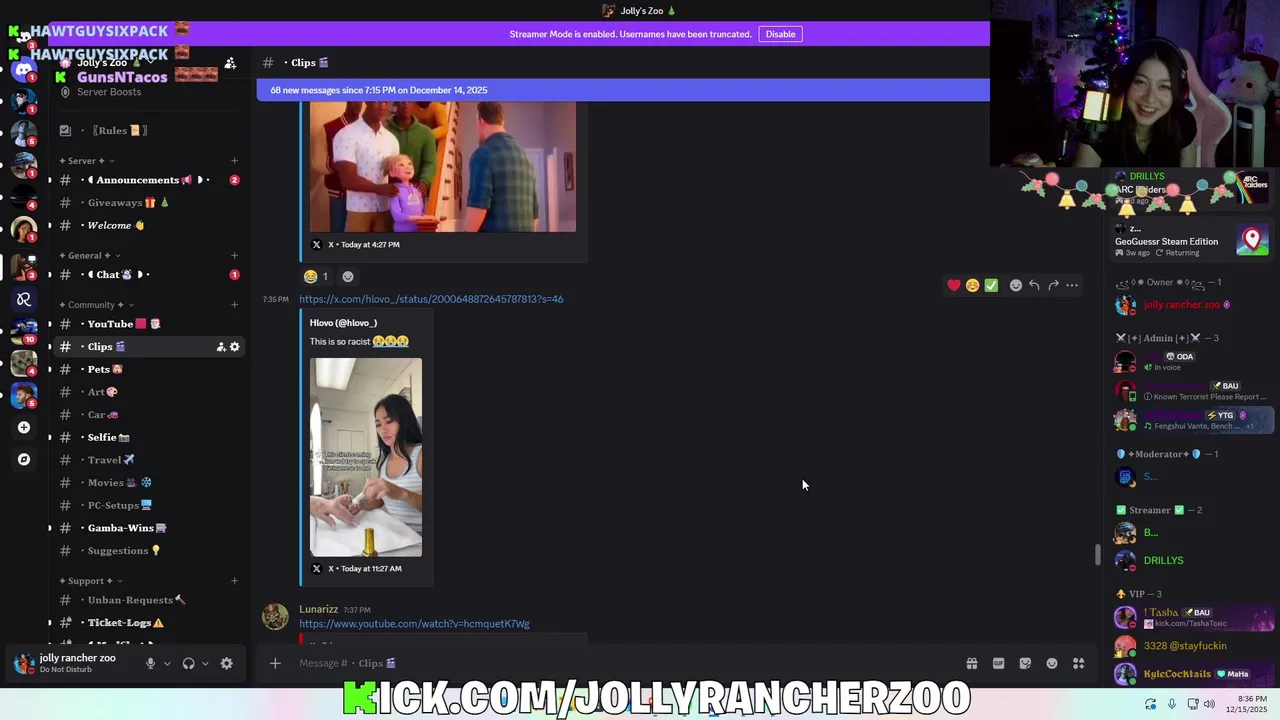Screen dimensions: 1280x720
Task: Open the Discover servers compass icon
Action: (x=23, y=459)
